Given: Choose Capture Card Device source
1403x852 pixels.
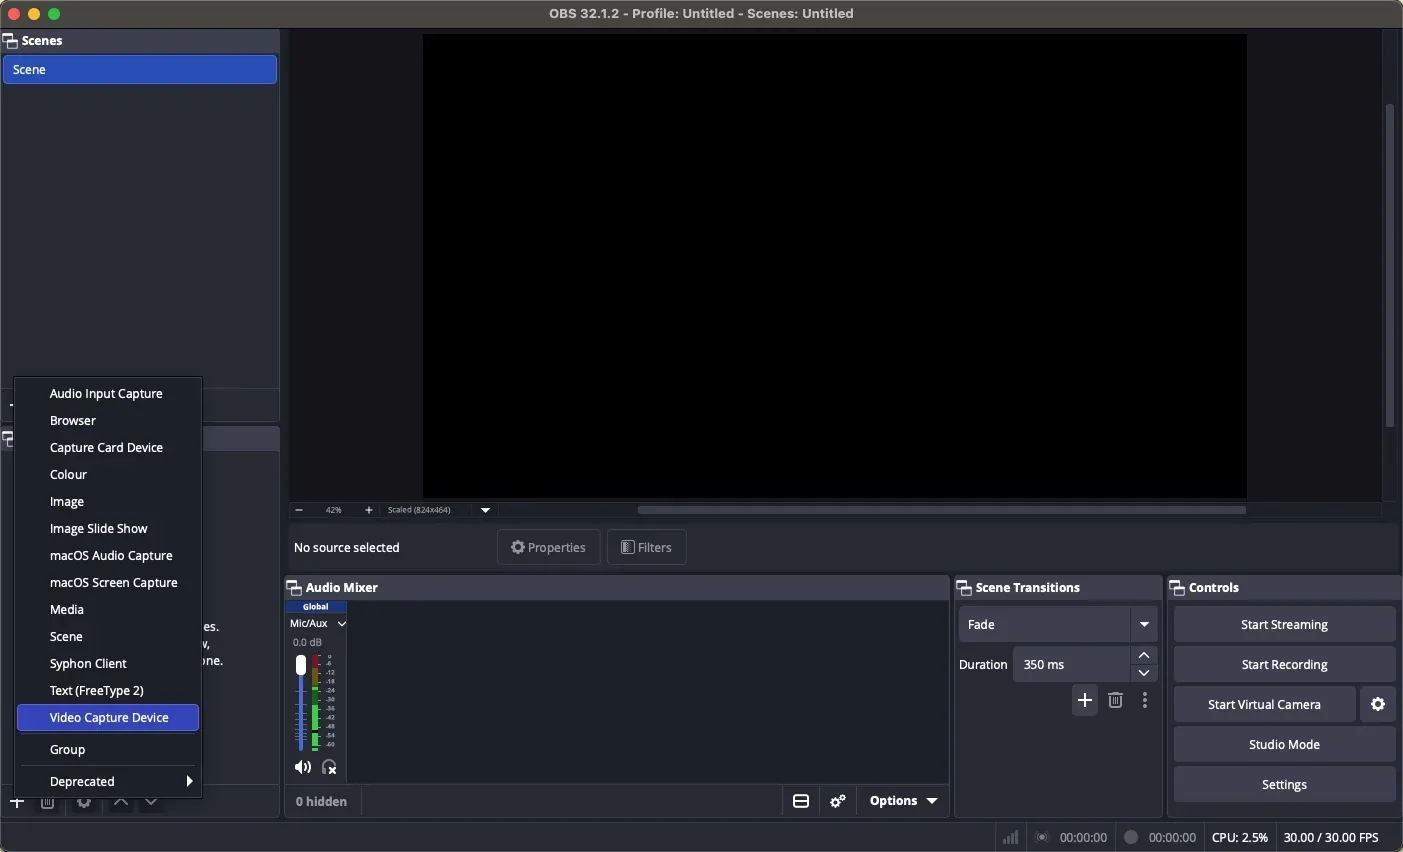Looking at the screenshot, I should [x=108, y=448].
